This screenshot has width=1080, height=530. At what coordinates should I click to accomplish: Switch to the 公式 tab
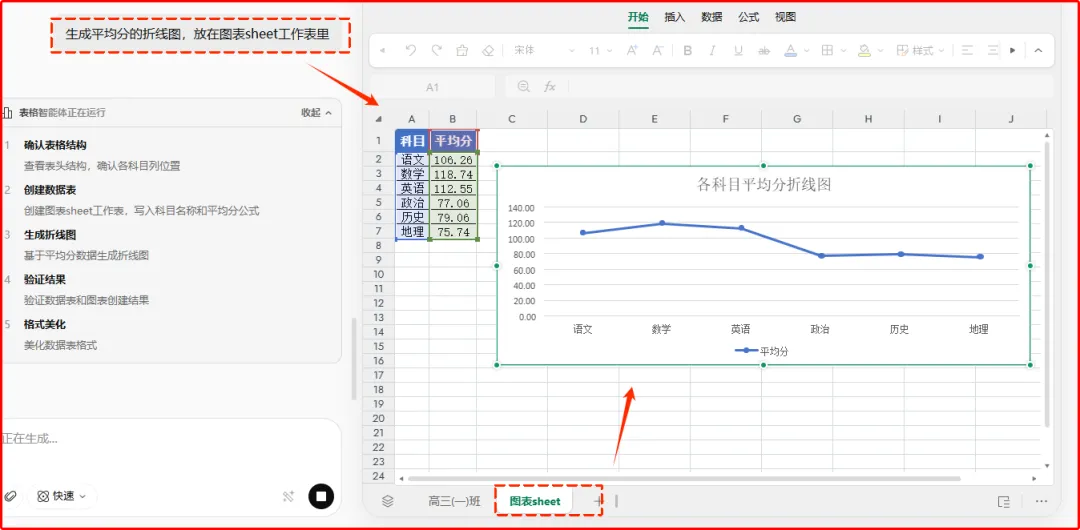click(x=749, y=17)
